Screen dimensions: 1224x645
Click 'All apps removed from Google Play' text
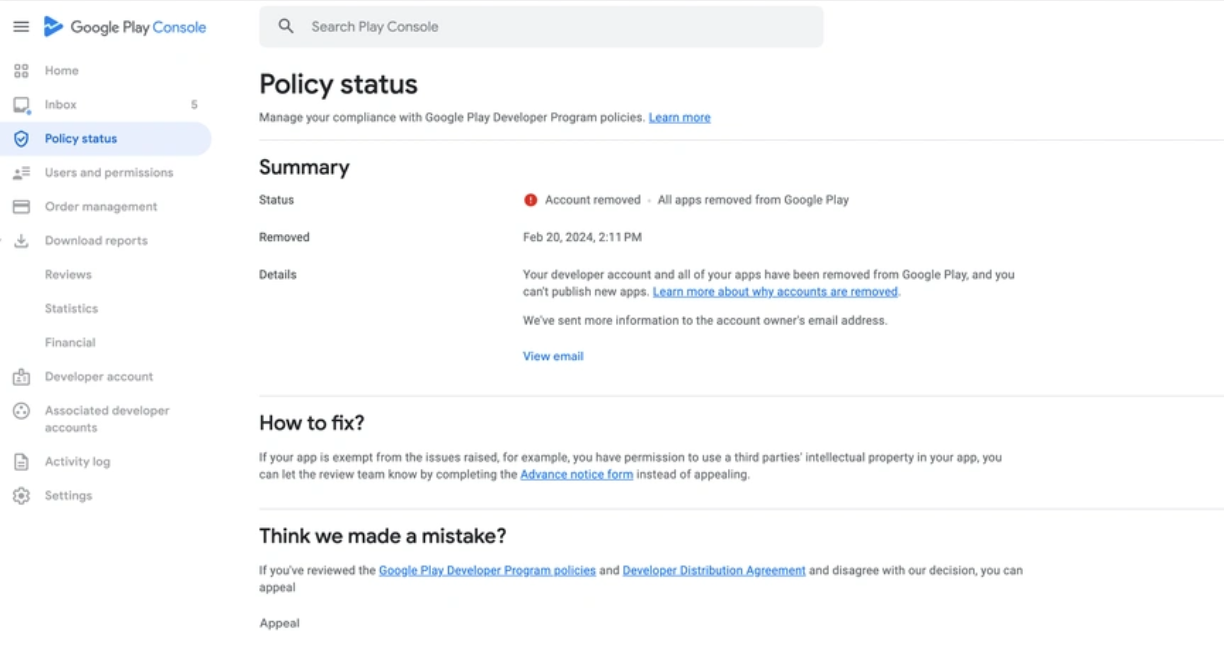coord(753,200)
